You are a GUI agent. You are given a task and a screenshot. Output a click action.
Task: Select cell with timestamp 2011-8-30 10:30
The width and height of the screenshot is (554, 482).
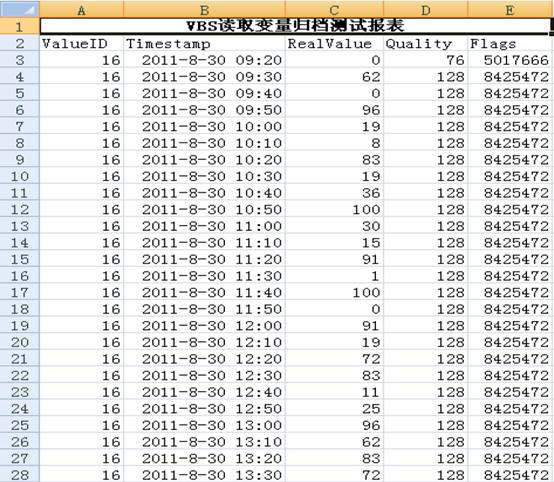[205, 176]
